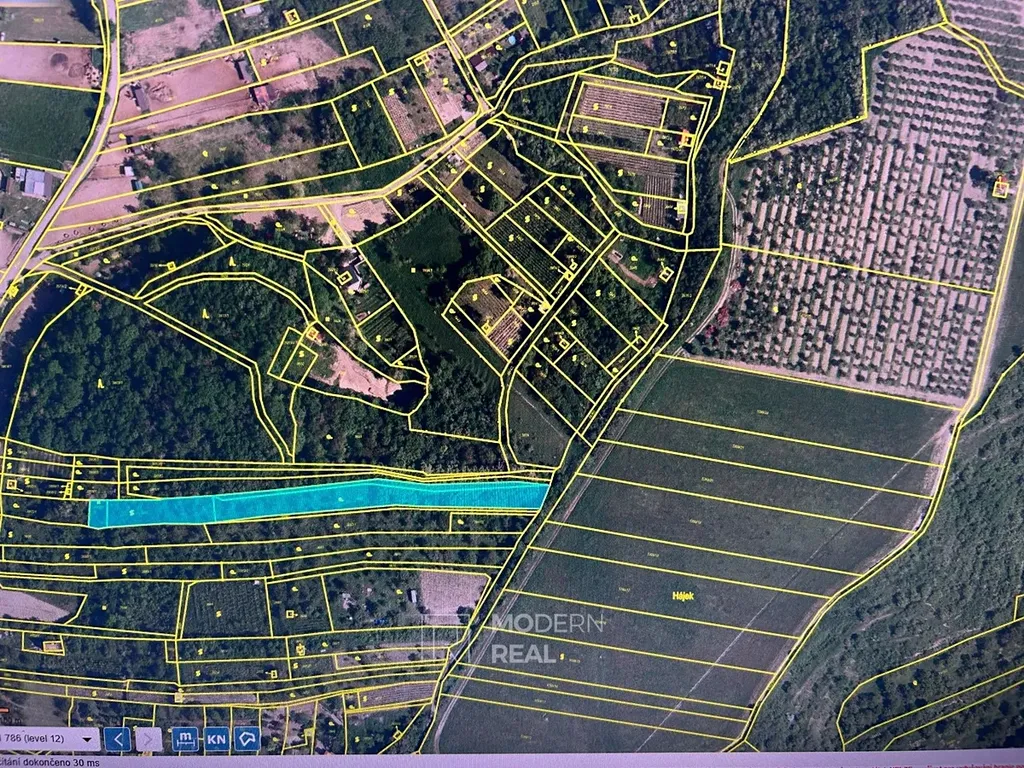Go back with the left arrow button

(x=117, y=739)
